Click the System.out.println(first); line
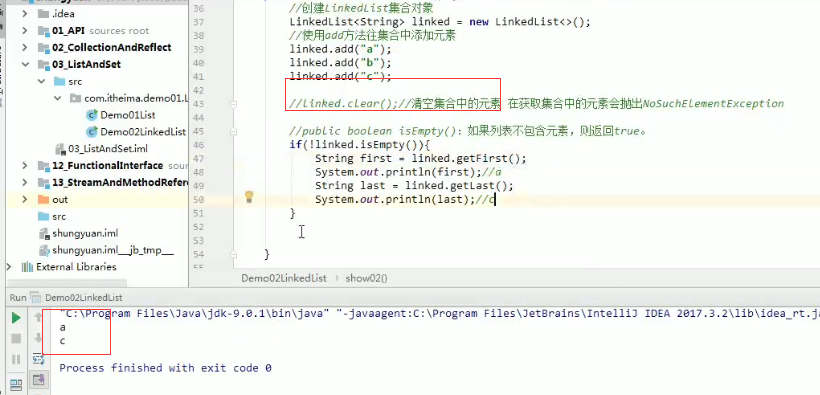Viewport: 820px width, 395px height. pos(408,172)
